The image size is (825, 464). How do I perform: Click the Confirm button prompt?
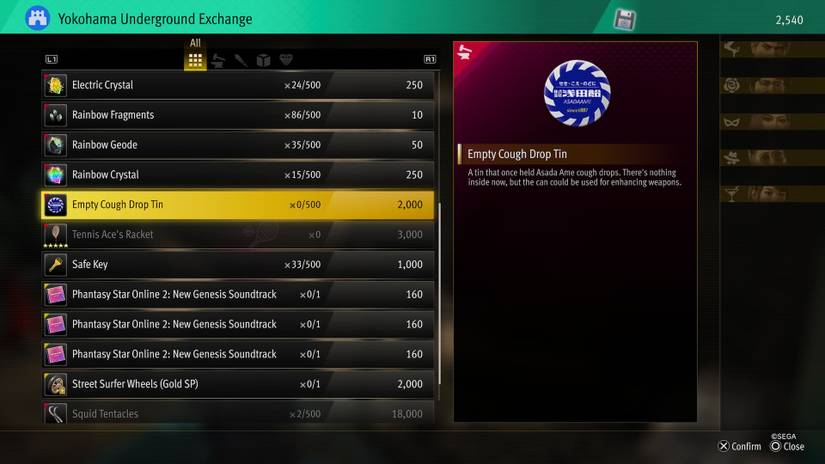(x=740, y=446)
